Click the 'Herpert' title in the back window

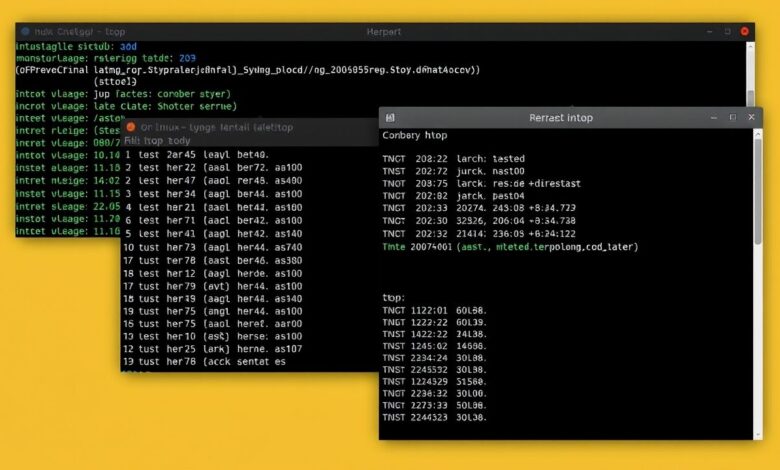pyautogui.click(x=384, y=32)
